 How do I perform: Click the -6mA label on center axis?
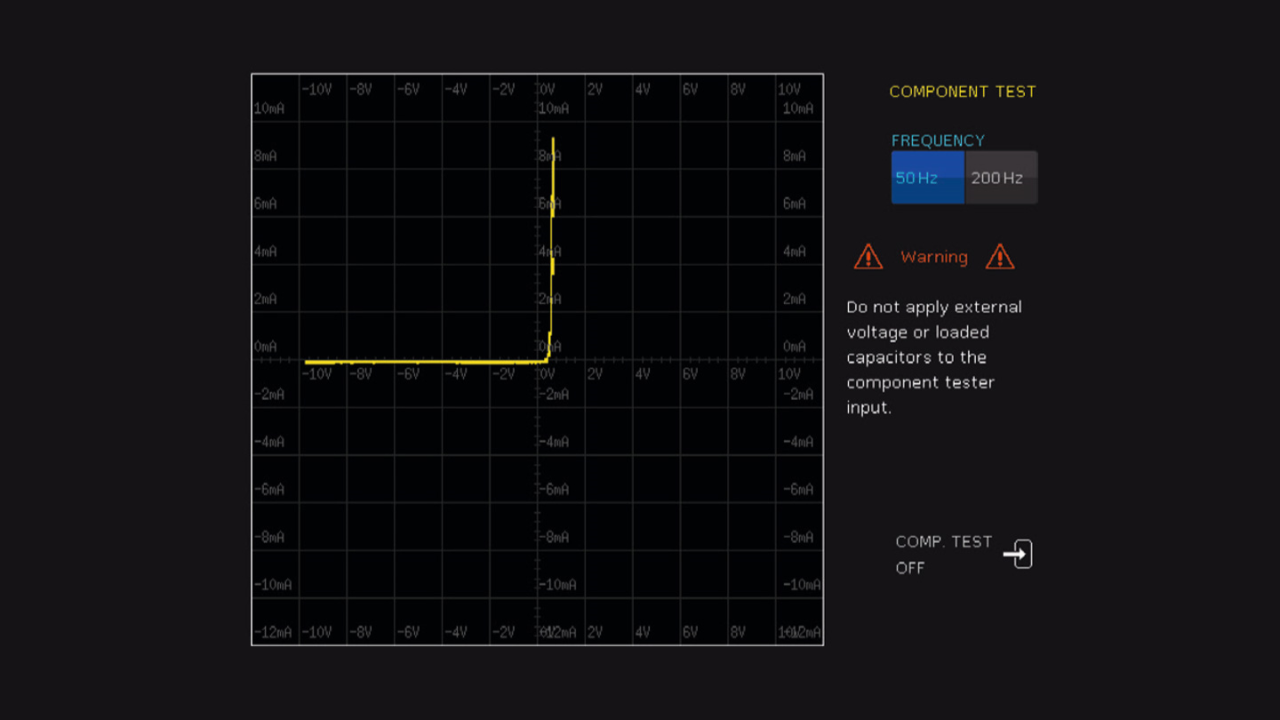554,489
